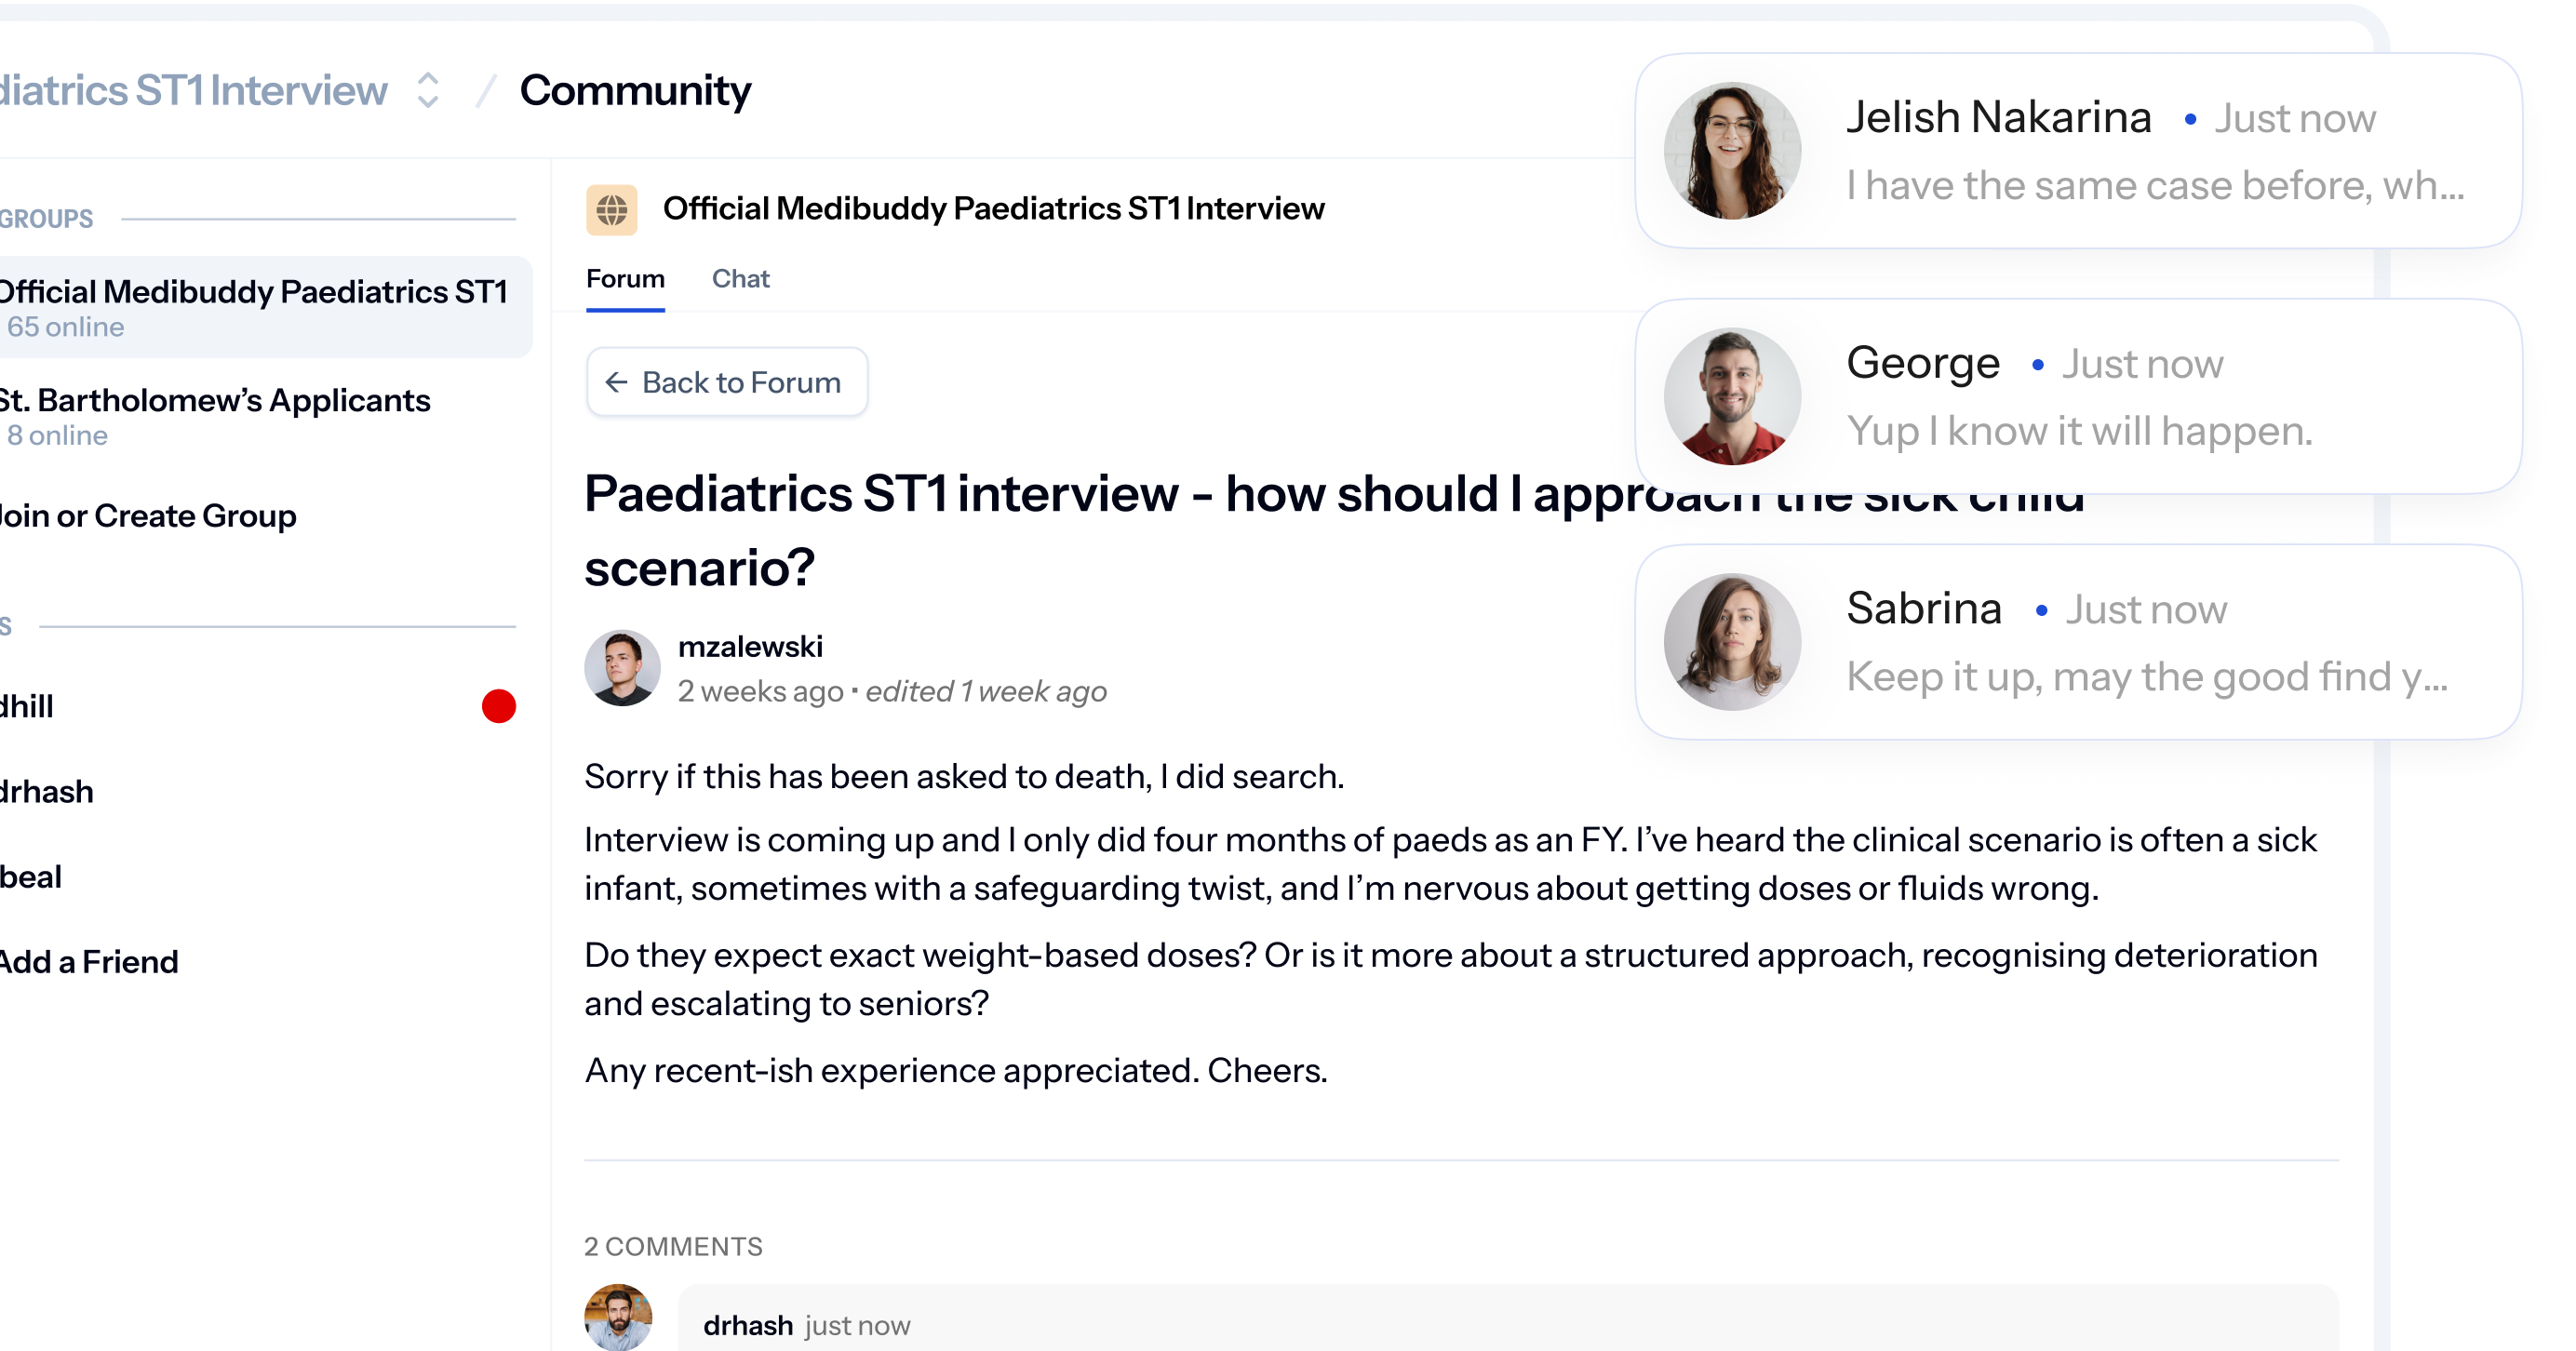The height and width of the screenshot is (1351, 2576).
Task: Open friend drhash in the sidebar
Action: [47, 792]
